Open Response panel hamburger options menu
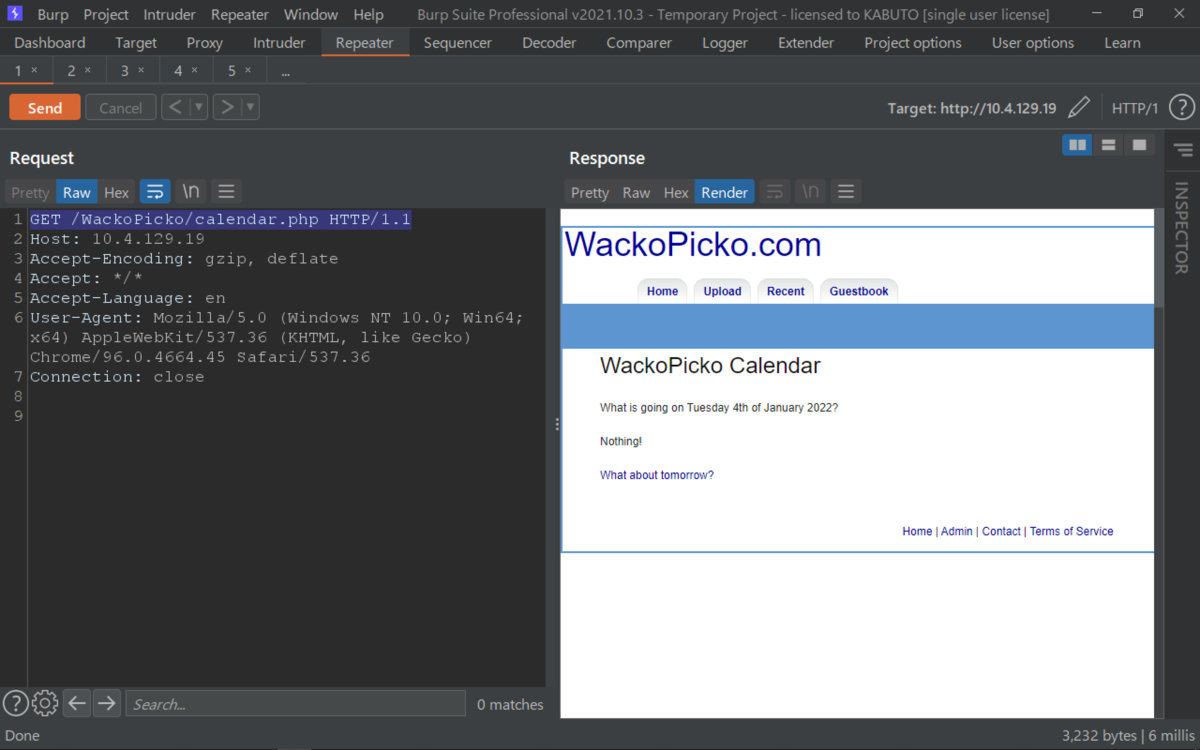 846,192
